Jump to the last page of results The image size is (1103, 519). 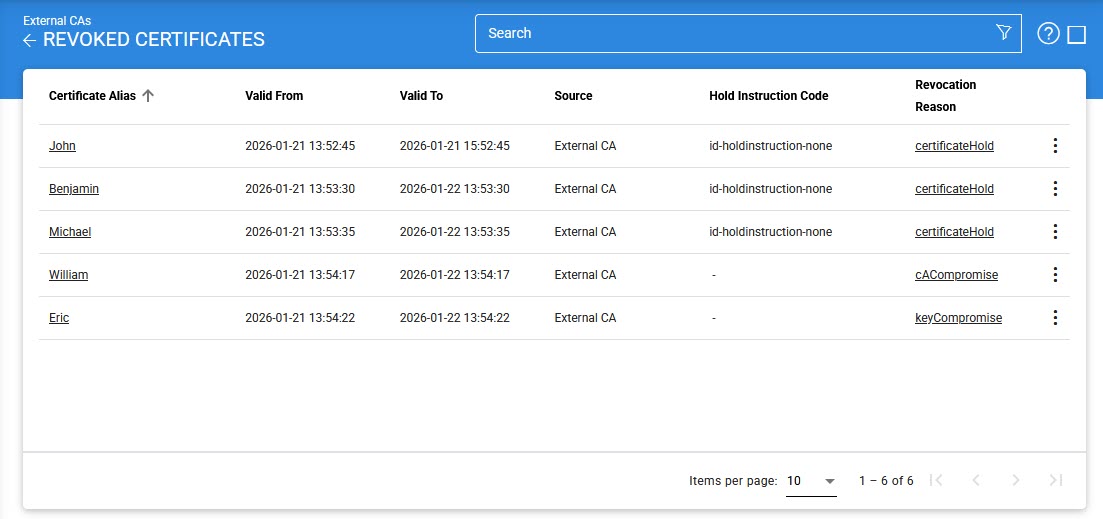(x=1056, y=480)
